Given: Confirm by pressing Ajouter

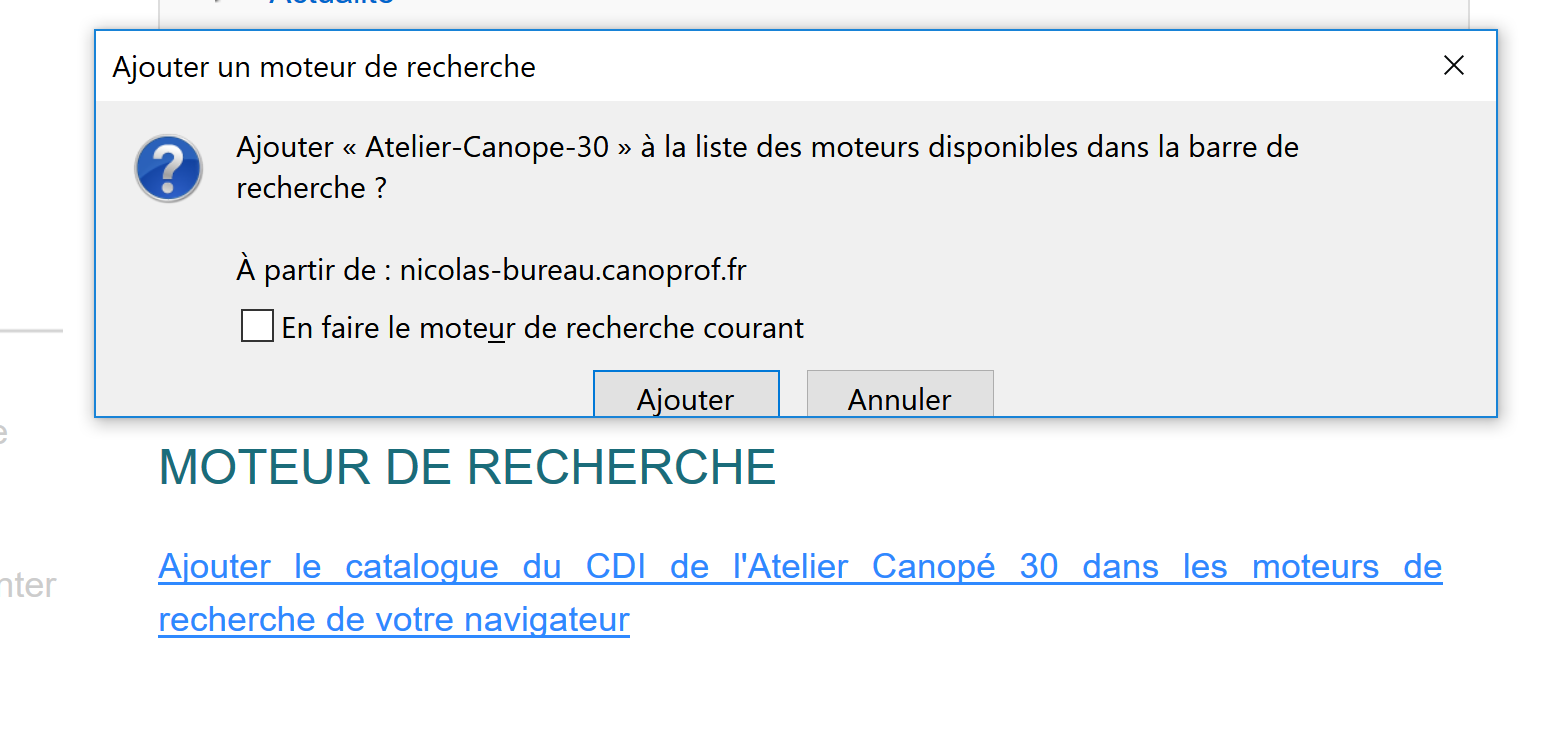Looking at the screenshot, I should [x=685, y=398].
